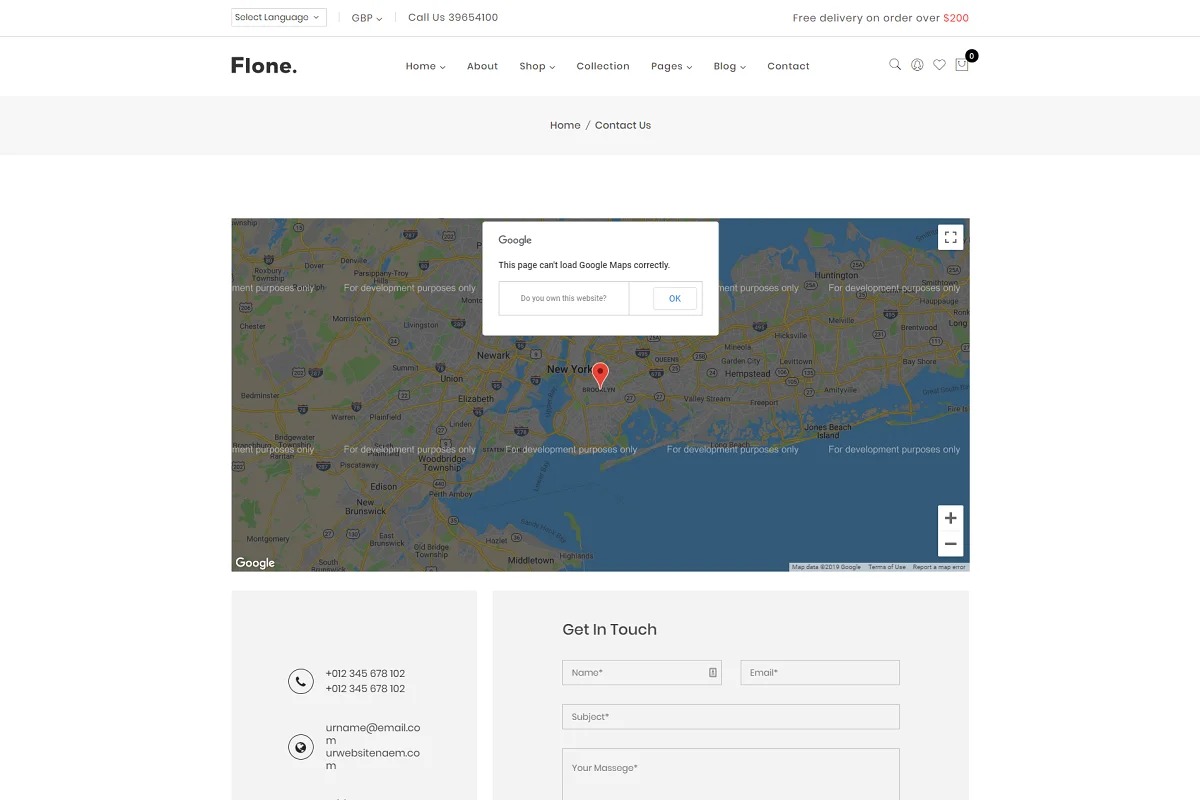The height and width of the screenshot is (800, 1200).
Task: Go to the About menu item
Action: click(x=482, y=66)
